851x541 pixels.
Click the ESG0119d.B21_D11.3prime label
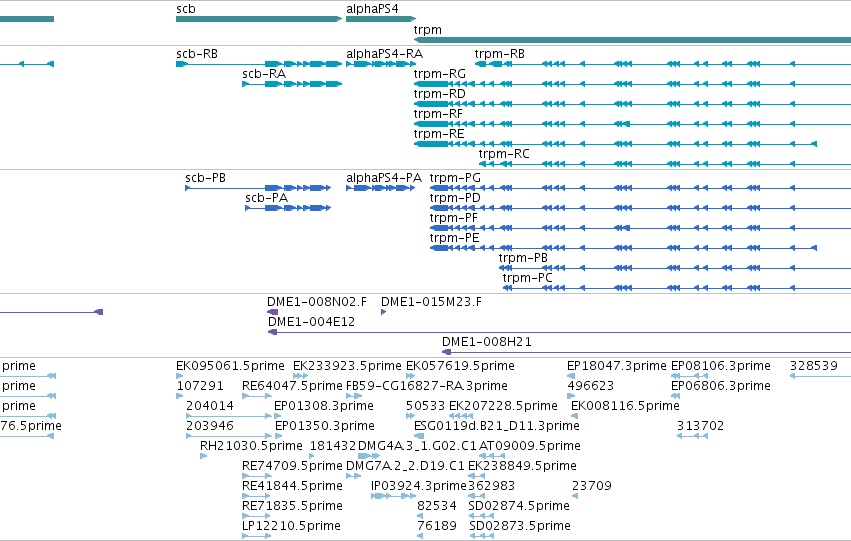tap(497, 427)
